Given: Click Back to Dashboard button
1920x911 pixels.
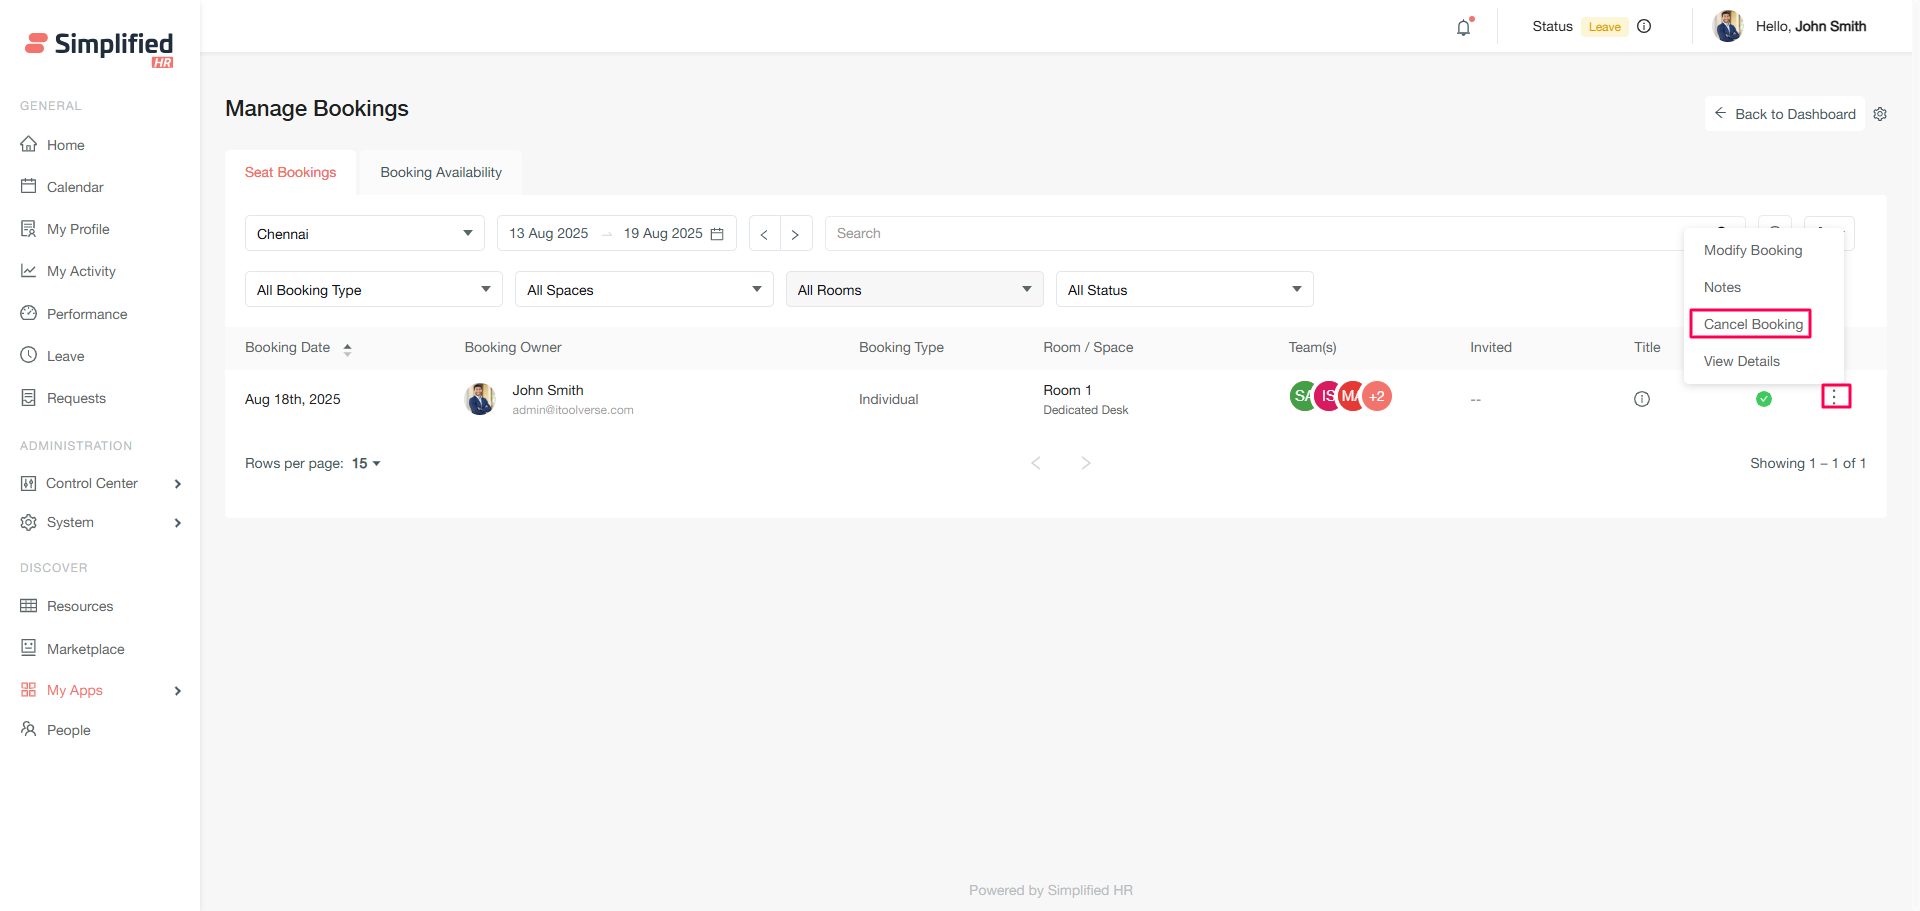Looking at the screenshot, I should click(1785, 114).
